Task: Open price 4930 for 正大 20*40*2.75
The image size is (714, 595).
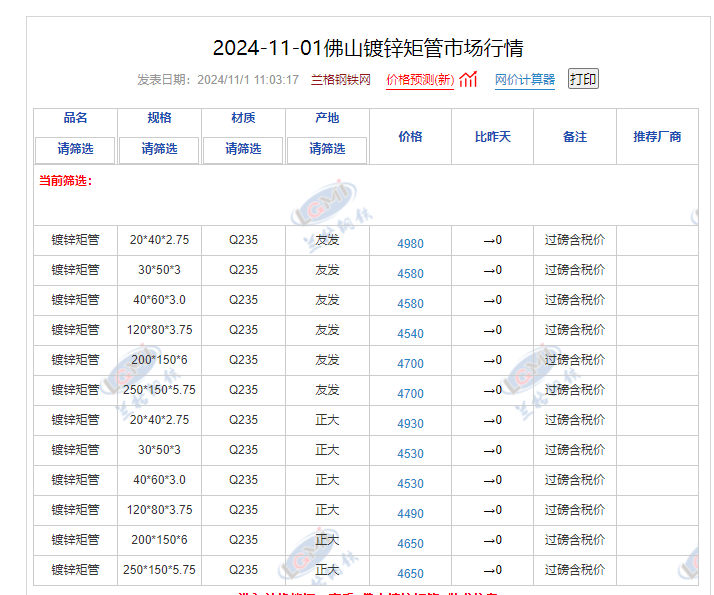Action: (x=410, y=423)
